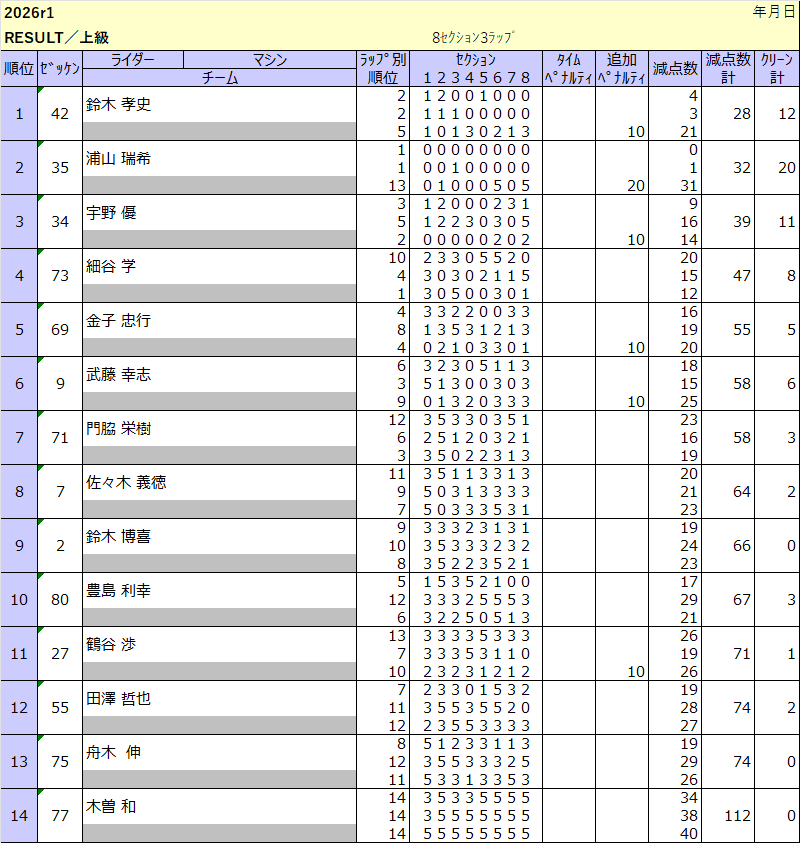Select clean count 20 in 浦山 瑞希's row

point(785,168)
